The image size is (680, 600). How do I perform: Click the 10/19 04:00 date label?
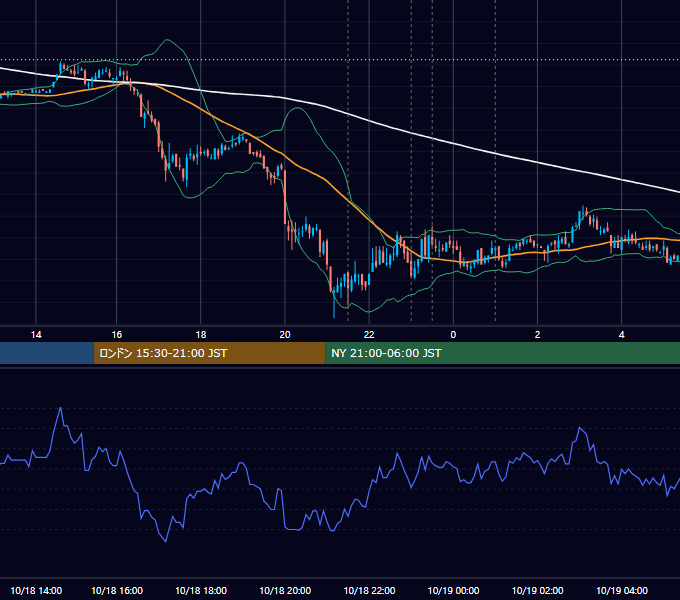pyautogui.click(x=622, y=590)
